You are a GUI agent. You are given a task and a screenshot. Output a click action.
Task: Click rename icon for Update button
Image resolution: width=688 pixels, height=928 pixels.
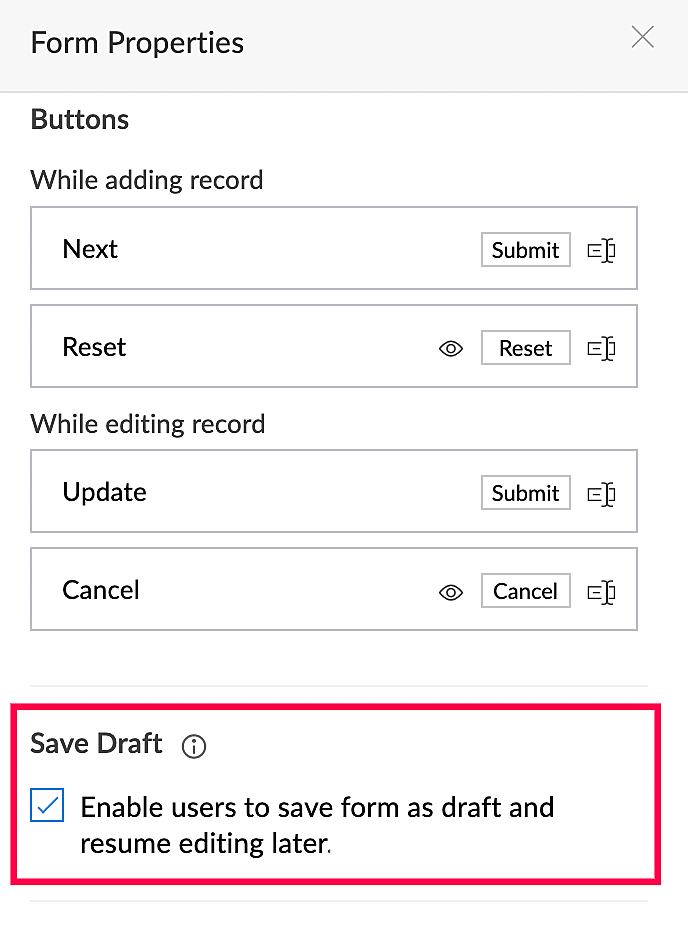(x=601, y=493)
